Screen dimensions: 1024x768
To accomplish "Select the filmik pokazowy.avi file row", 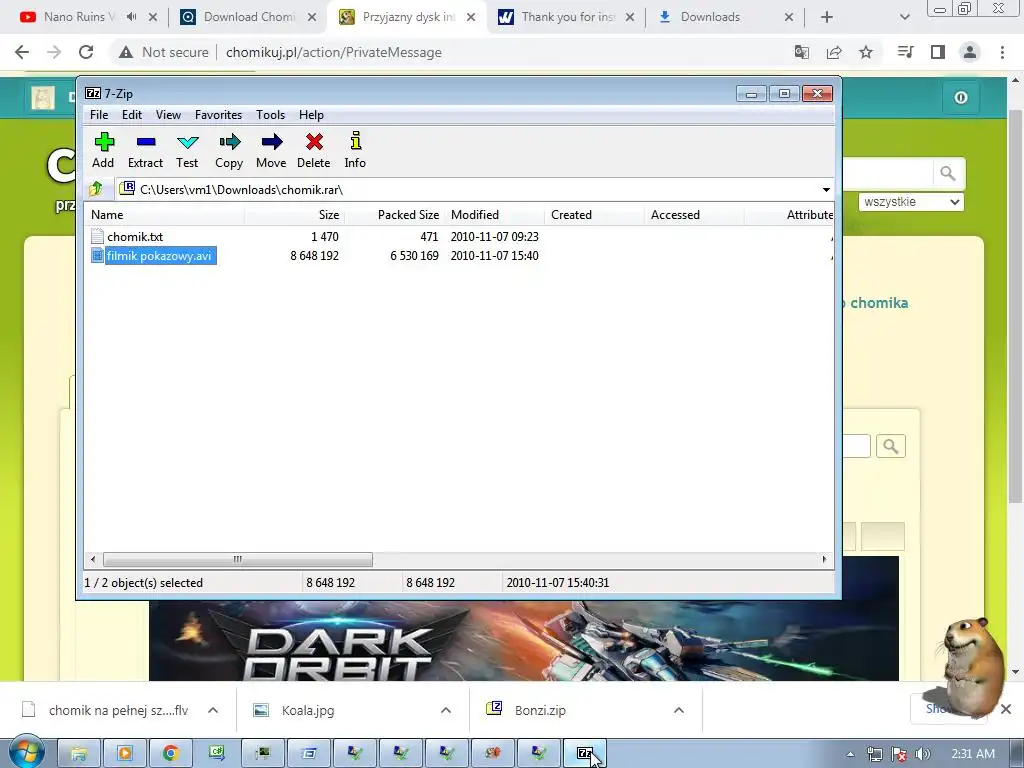I will point(458,255).
